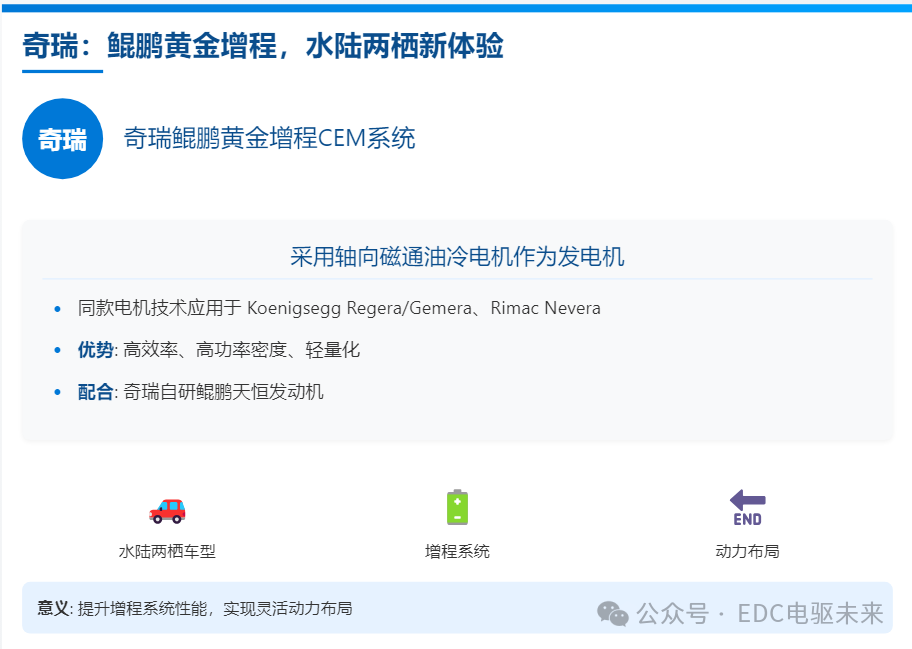The image size is (912, 649).
Task: Click the 动力布局 label
Action: [x=747, y=551]
